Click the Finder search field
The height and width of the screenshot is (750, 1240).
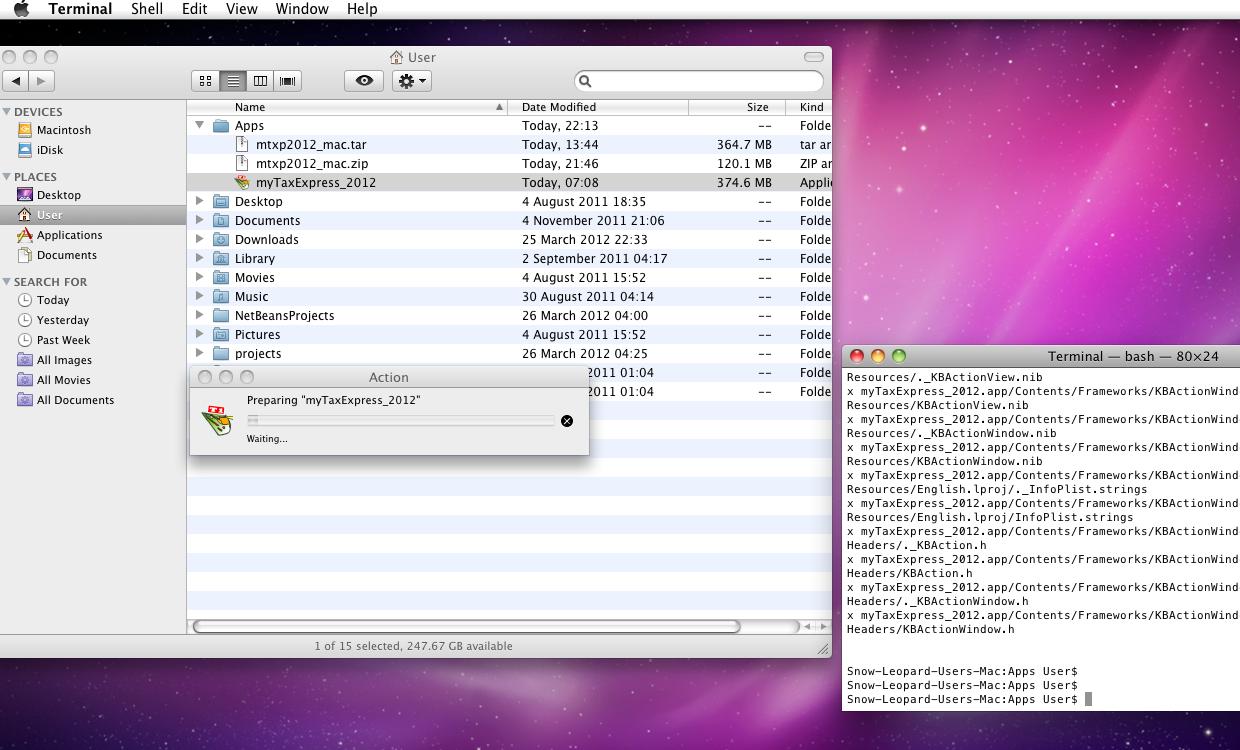pos(699,81)
